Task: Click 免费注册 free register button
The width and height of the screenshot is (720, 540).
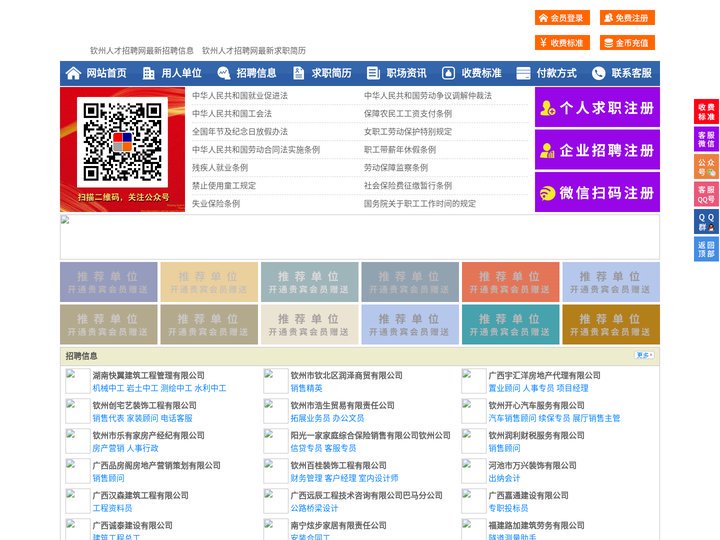Action: 627,18
